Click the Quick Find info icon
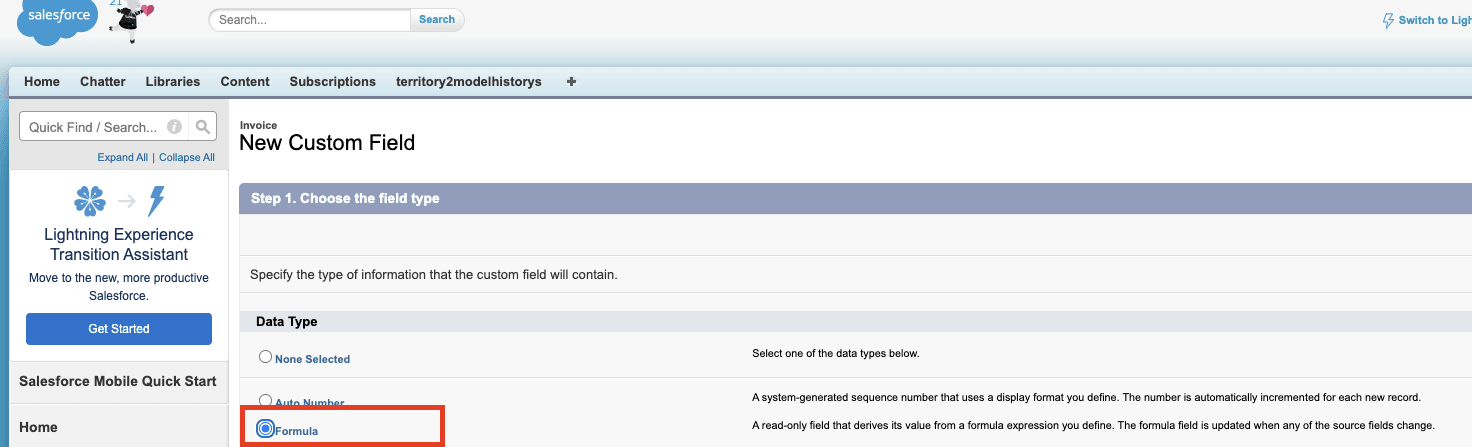 174,127
